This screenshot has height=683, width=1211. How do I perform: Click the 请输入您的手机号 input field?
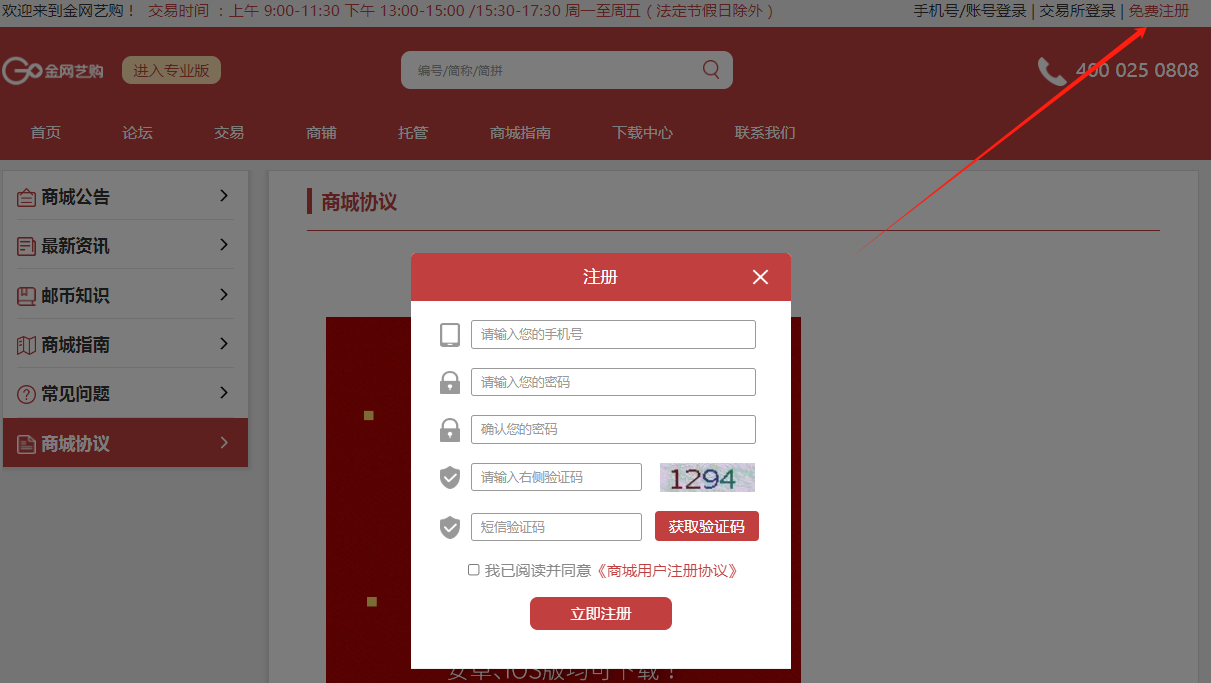pyautogui.click(x=613, y=335)
